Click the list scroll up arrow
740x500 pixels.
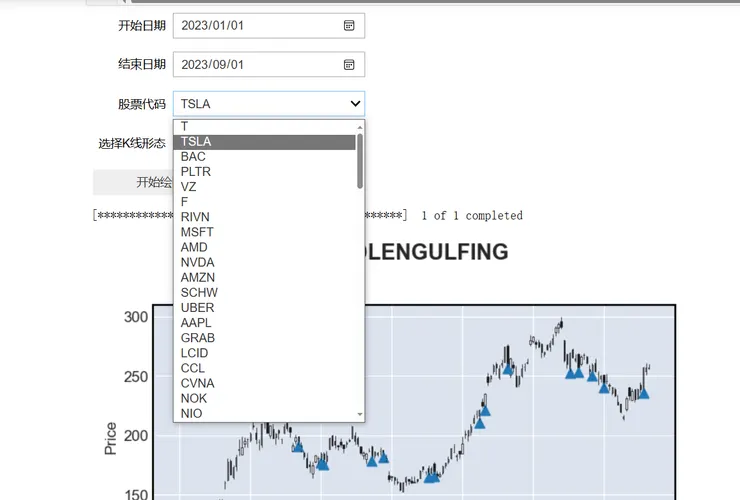tap(360, 127)
